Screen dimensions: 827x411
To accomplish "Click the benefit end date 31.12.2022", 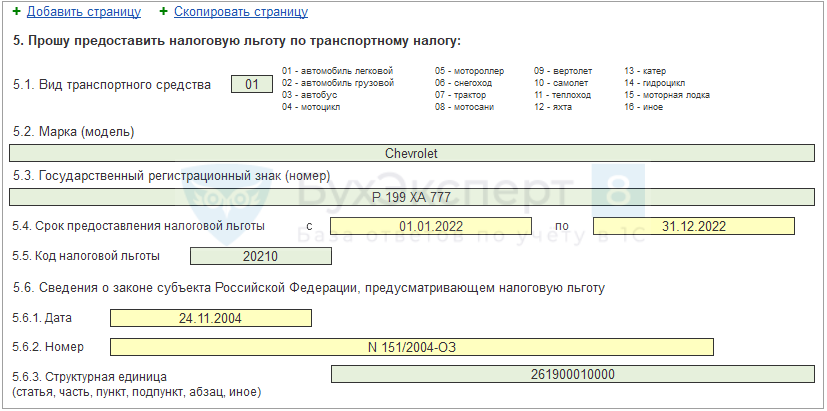I will (693, 226).
